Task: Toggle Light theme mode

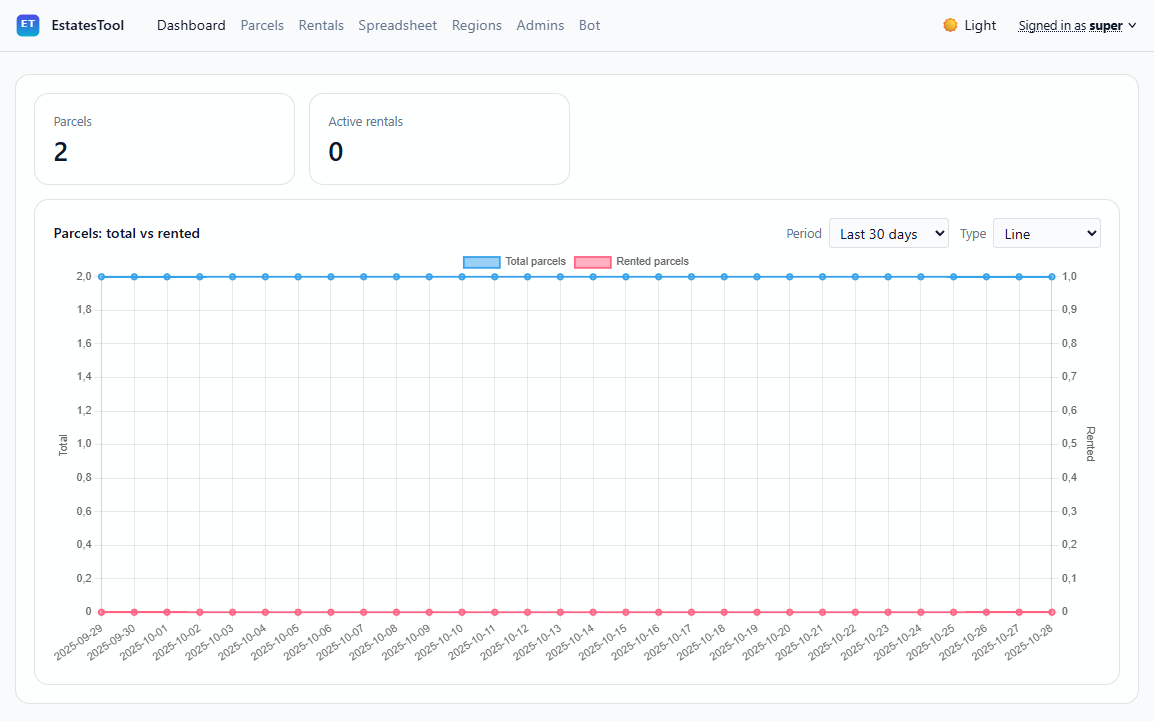Action: 966,25
